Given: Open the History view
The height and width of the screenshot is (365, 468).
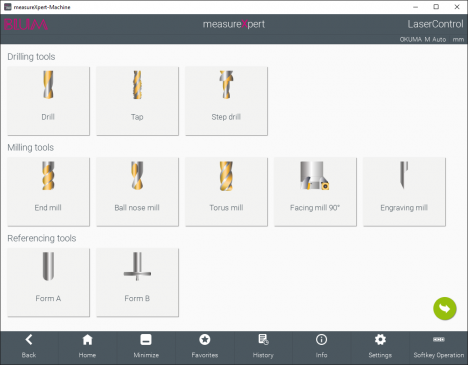Looking at the screenshot, I should [263, 347].
